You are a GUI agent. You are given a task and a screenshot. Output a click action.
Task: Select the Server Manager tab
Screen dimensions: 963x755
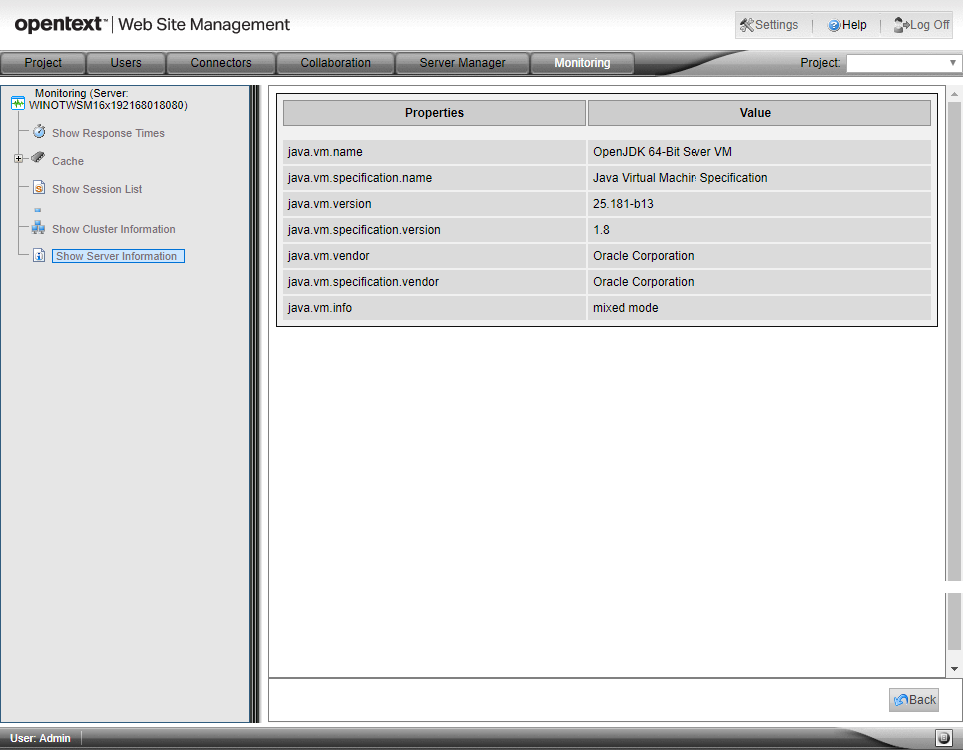click(x=462, y=63)
